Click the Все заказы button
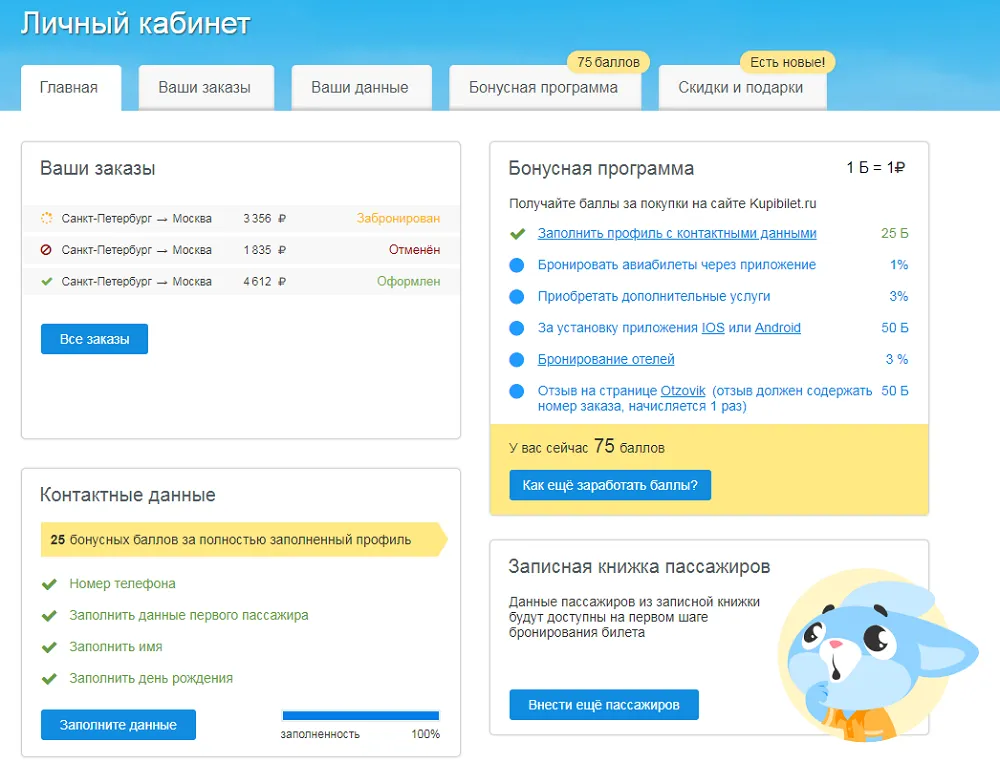 [94, 338]
